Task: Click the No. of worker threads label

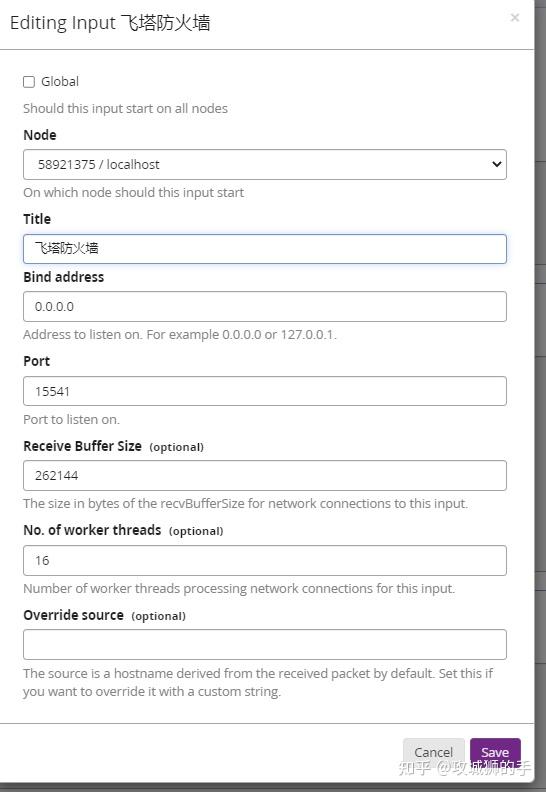Action: [x=92, y=530]
